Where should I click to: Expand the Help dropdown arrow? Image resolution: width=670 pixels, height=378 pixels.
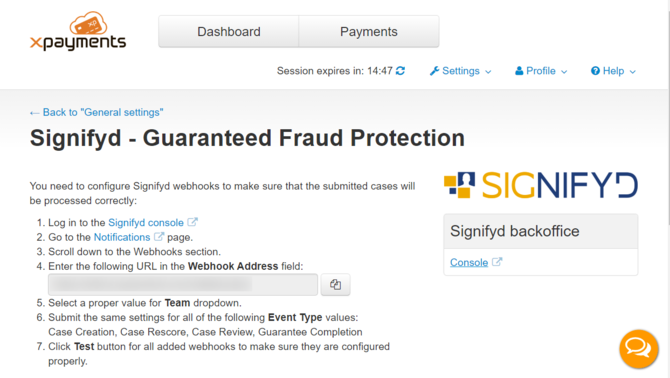pos(633,72)
